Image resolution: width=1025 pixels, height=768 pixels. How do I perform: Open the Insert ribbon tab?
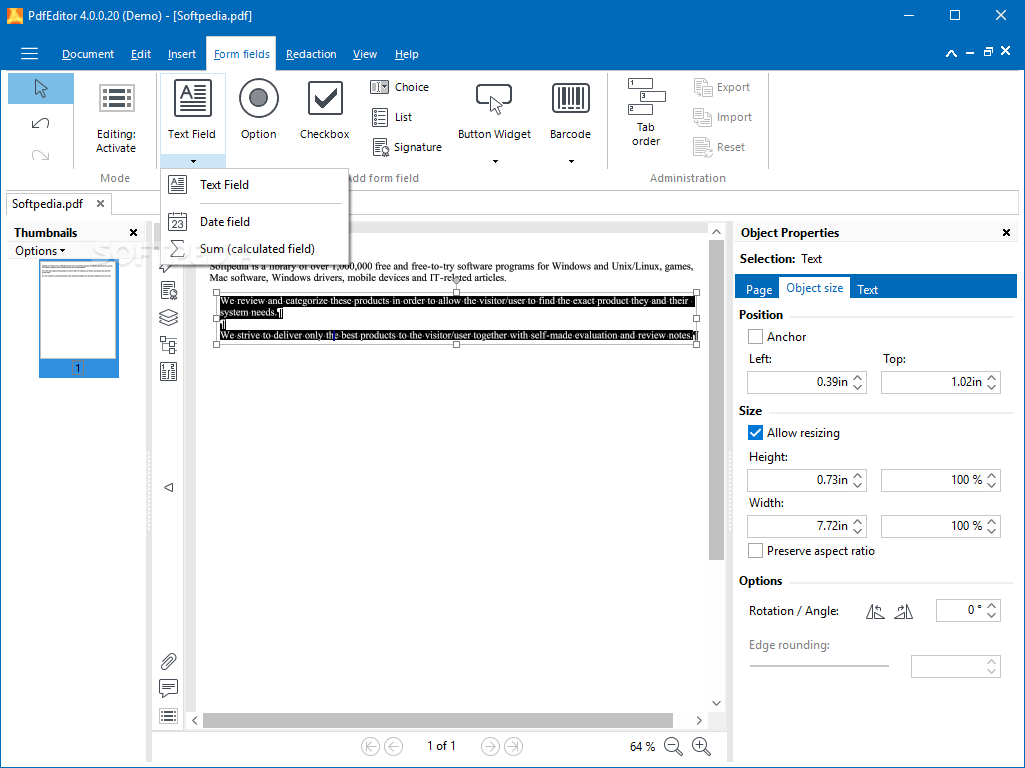tap(182, 54)
